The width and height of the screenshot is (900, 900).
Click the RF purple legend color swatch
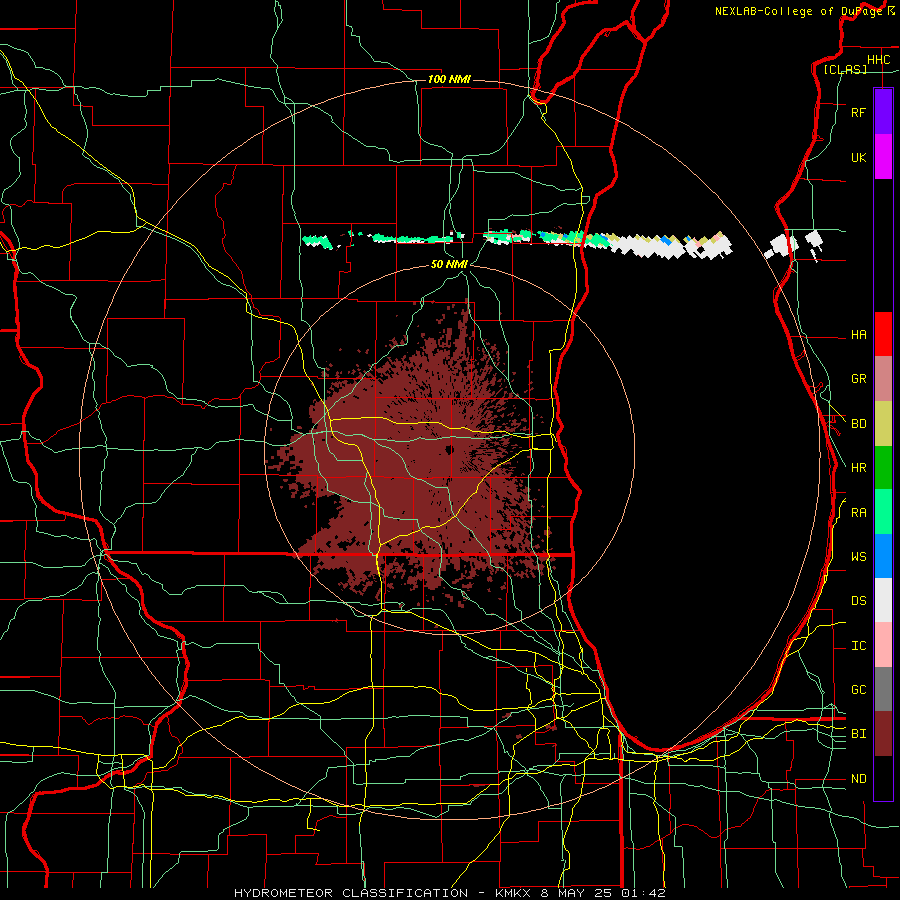click(883, 112)
